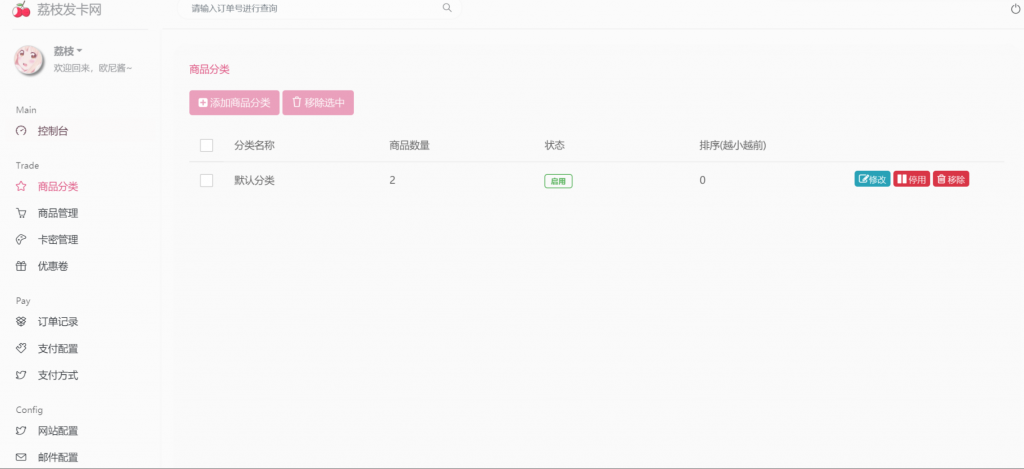The width and height of the screenshot is (1024, 469).
Task: Toggle the select-all header checkbox
Action: pos(206,146)
